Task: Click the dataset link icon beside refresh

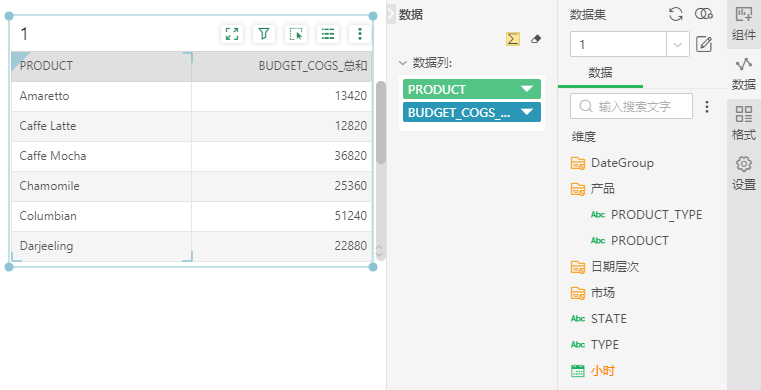Action: click(x=704, y=14)
